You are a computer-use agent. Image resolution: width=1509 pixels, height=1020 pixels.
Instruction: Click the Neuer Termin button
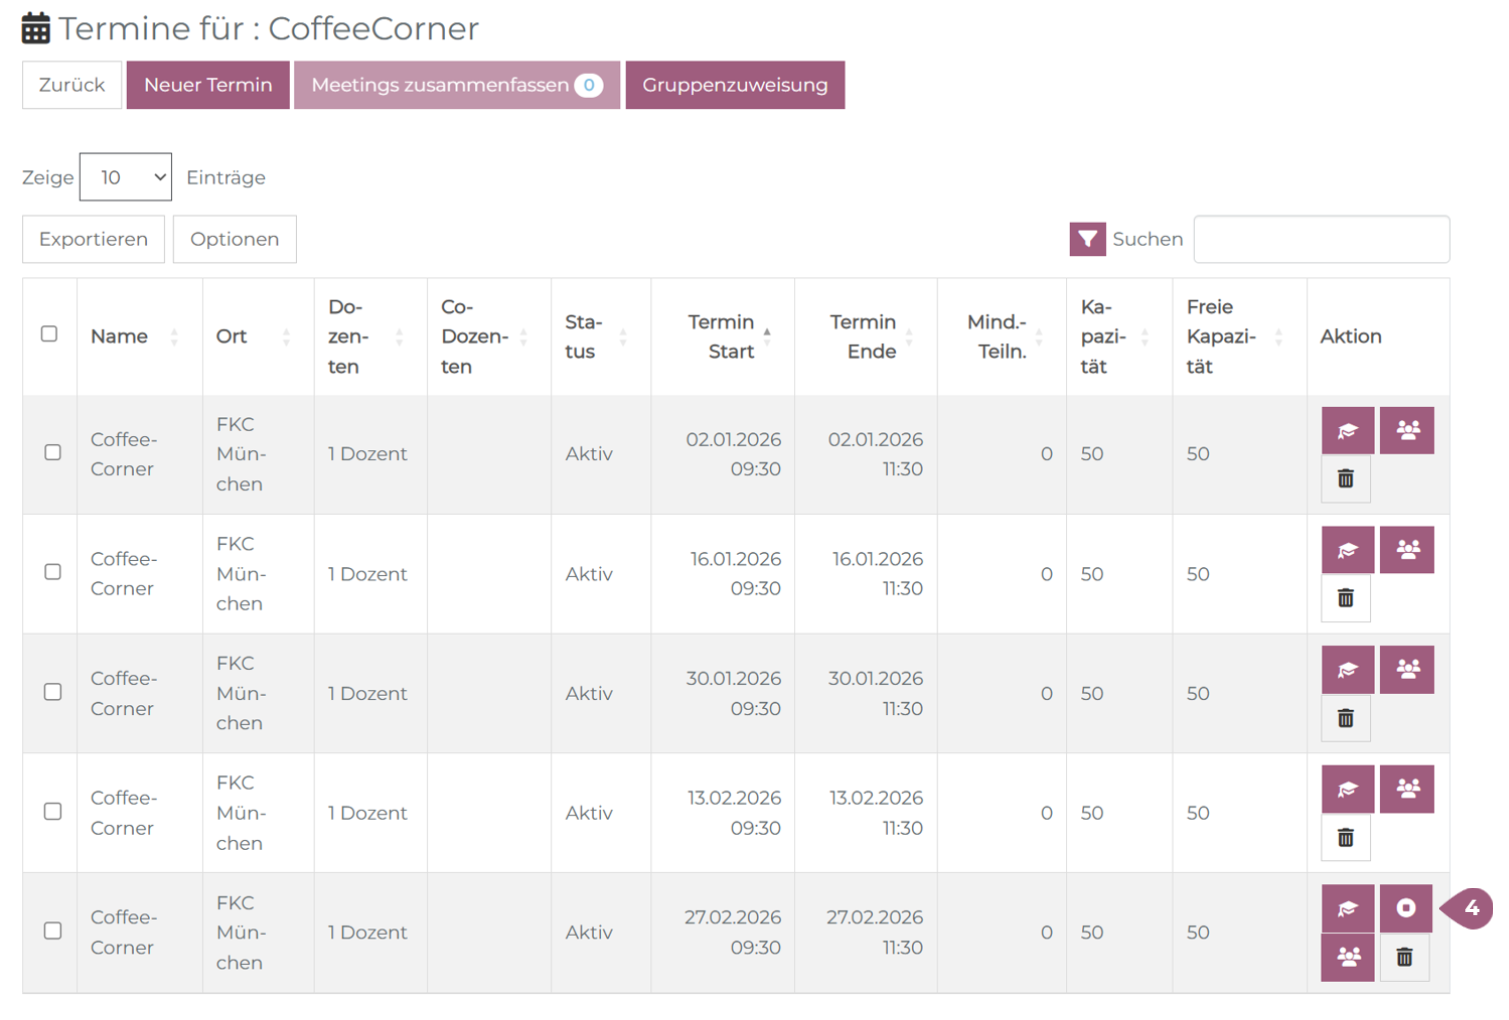[208, 85]
